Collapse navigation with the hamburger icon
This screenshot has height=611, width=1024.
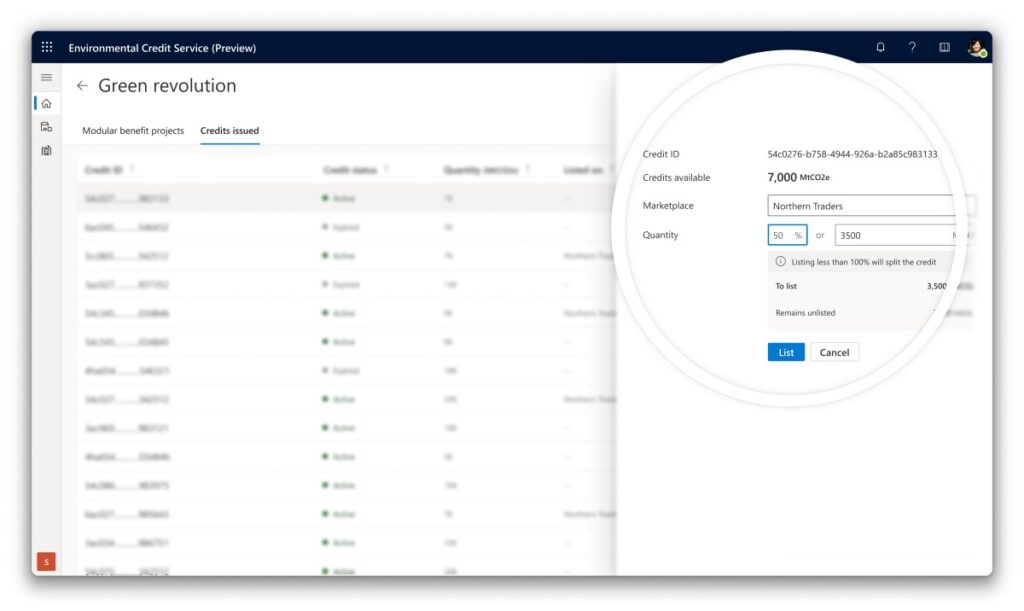click(x=46, y=77)
